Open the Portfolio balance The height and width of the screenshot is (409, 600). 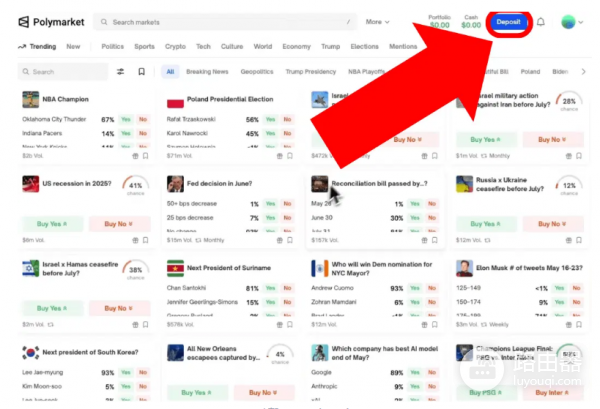tap(439, 21)
